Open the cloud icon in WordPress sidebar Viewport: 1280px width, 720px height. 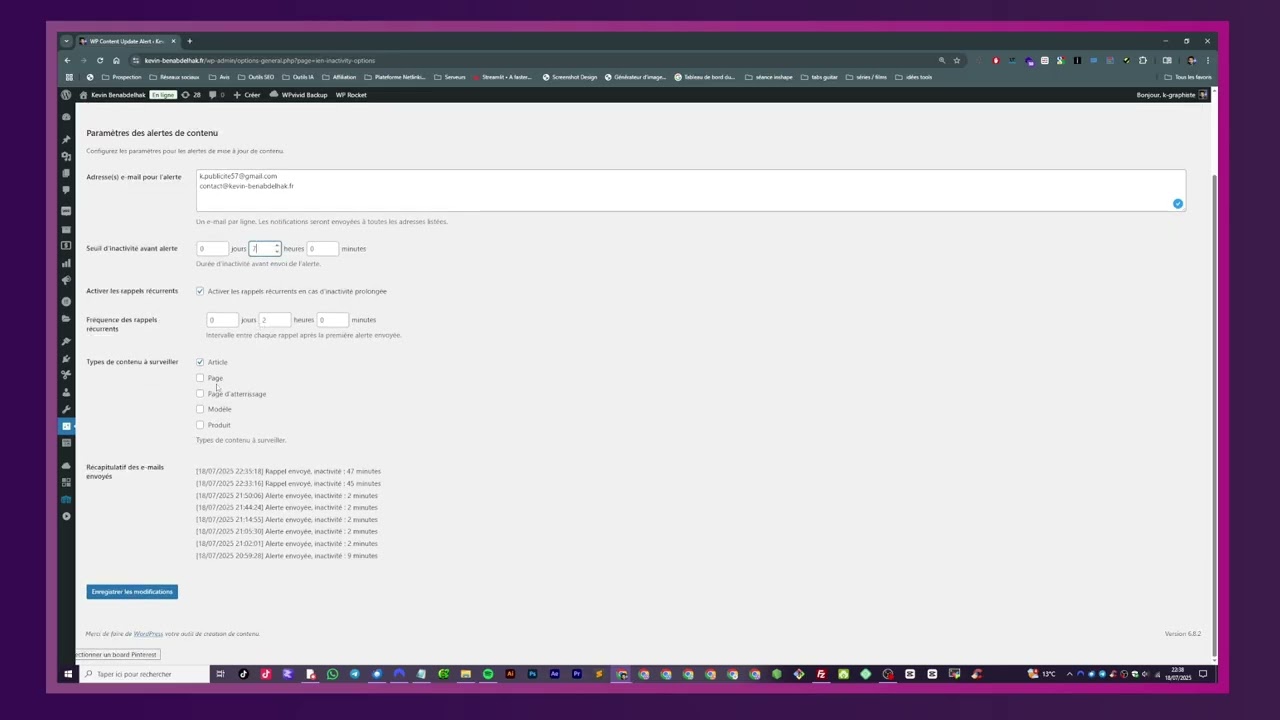click(66, 466)
